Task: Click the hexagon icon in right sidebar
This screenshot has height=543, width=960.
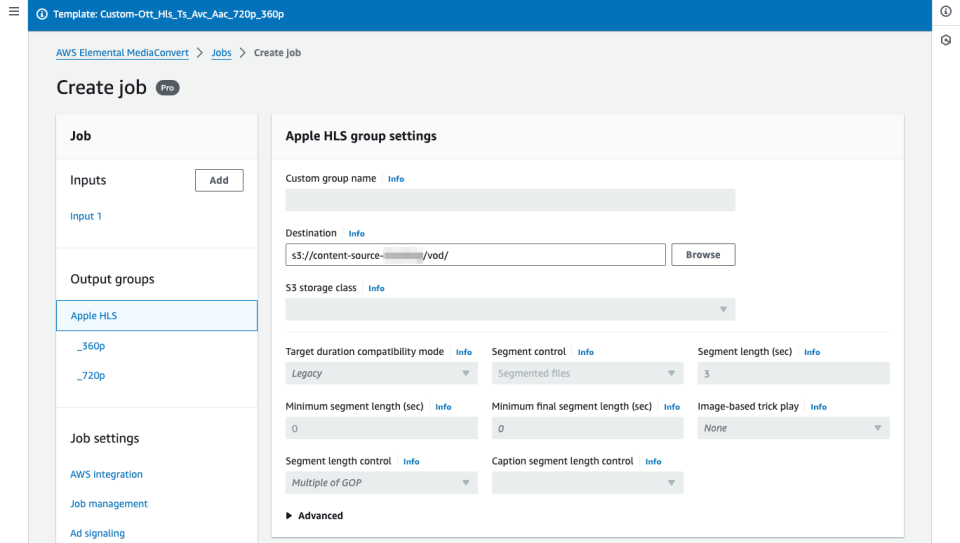Action: click(x=946, y=40)
